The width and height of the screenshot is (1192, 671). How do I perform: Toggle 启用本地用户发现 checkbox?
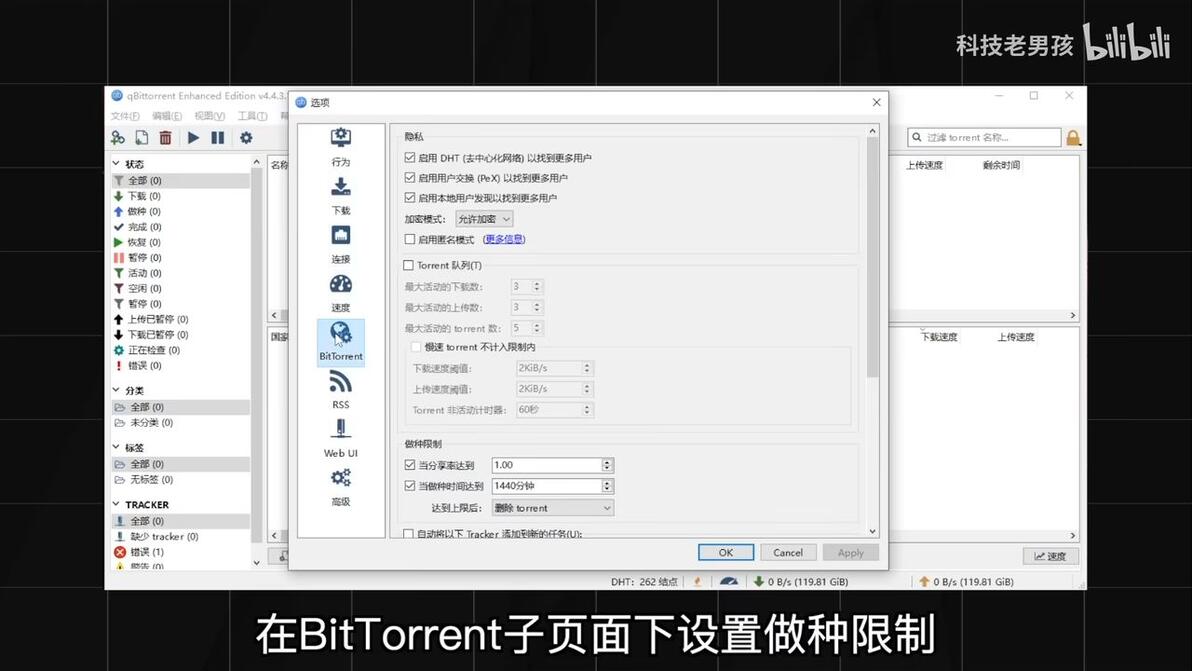pyautogui.click(x=410, y=198)
